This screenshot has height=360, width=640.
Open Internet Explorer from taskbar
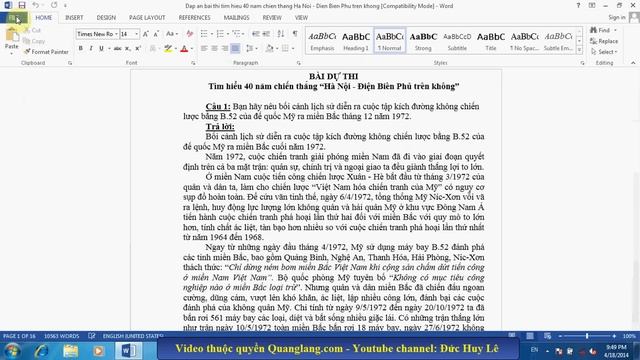pyautogui.click(x=42, y=351)
